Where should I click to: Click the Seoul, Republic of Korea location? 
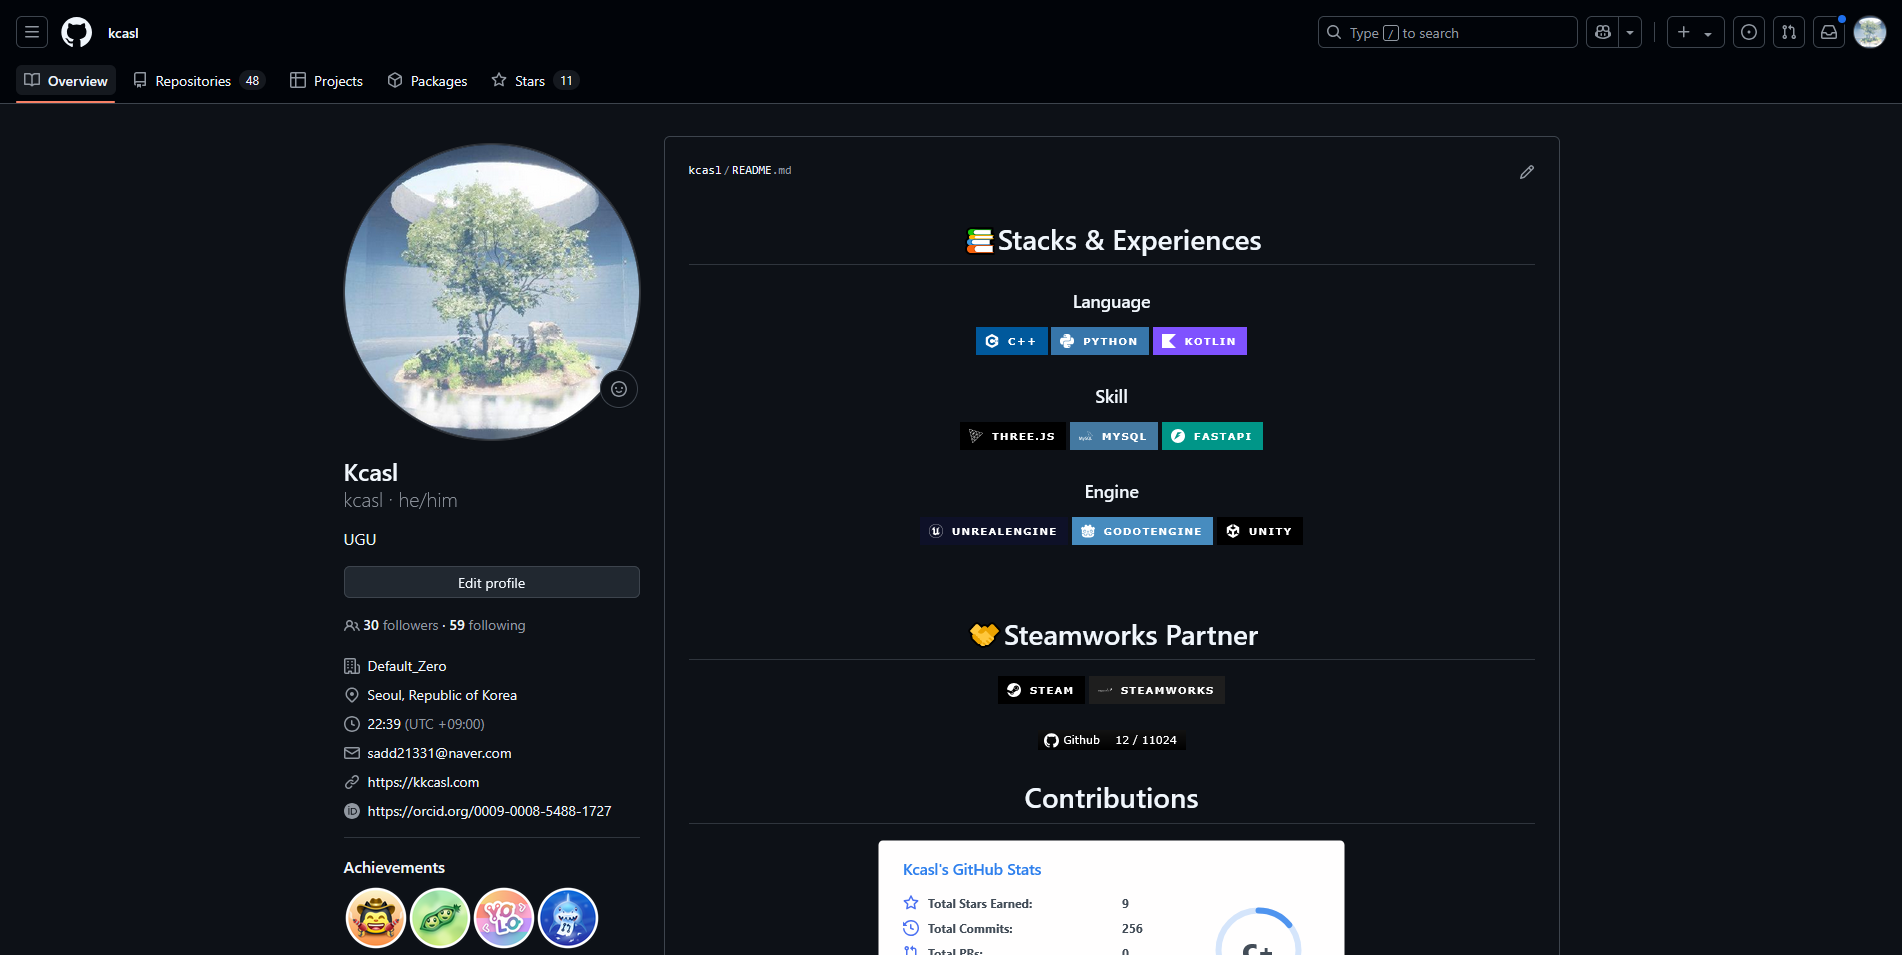click(x=442, y=695)
